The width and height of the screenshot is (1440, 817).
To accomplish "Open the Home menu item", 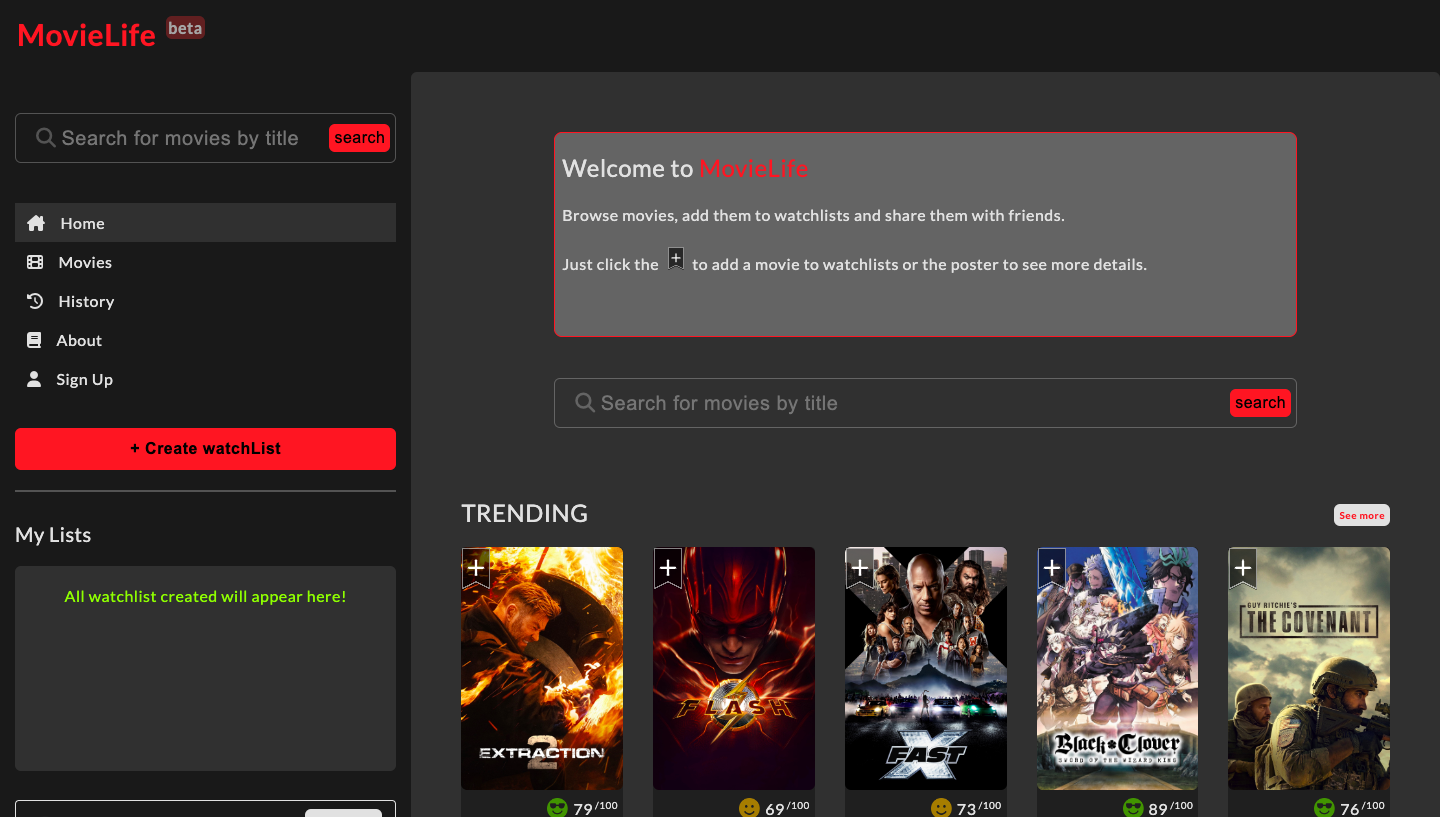I will pyautogui.click(x=205, y=223).
